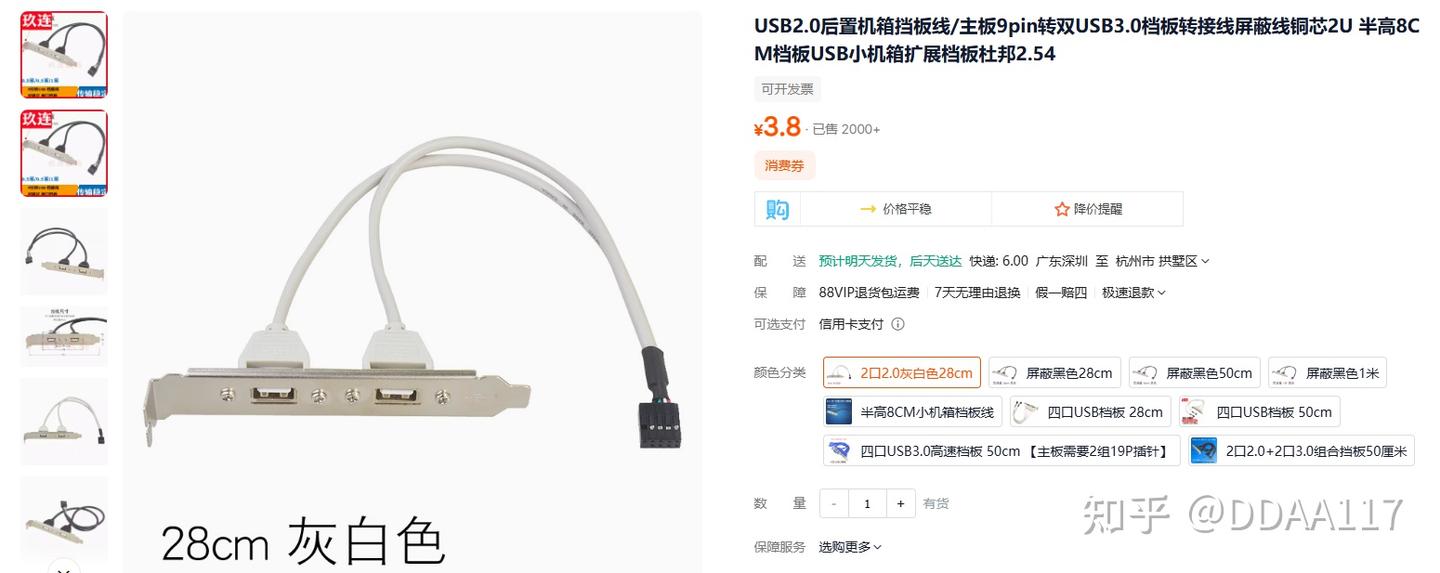Increase quantity with the plus button
The width and height of the screenshot is (1440, 573).
click(x=900, y=504)
